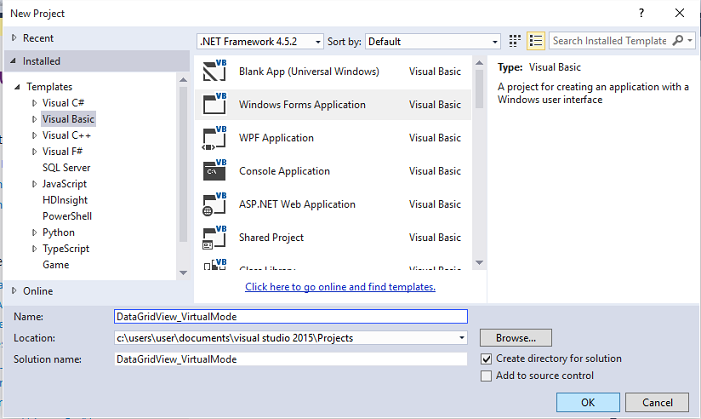Select HDInsight in templates tree

click(65, 200)
